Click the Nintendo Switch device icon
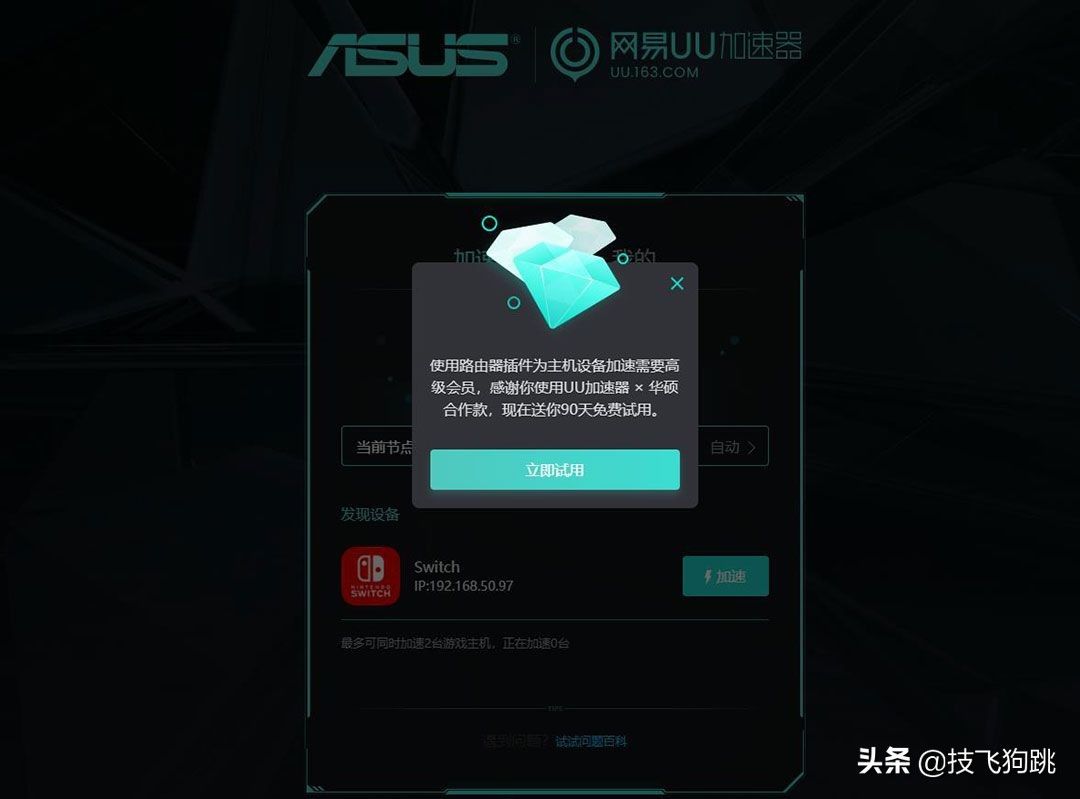 [x=371, y=576]
